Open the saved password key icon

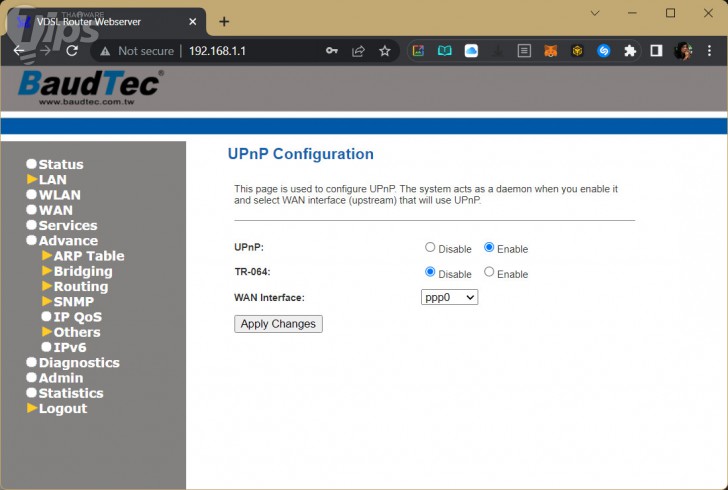(x=332, y=51)
